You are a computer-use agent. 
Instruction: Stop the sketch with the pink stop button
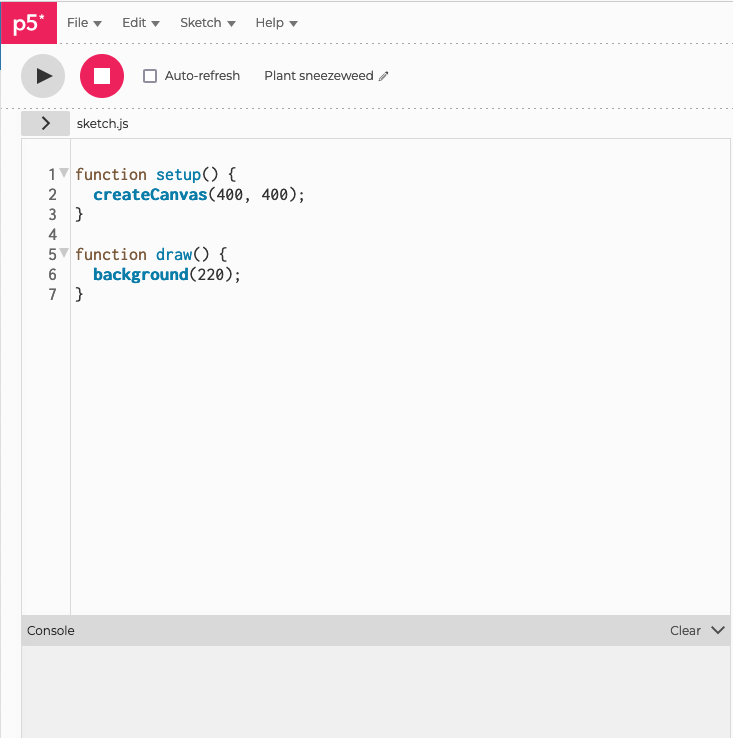pos(102,76)
